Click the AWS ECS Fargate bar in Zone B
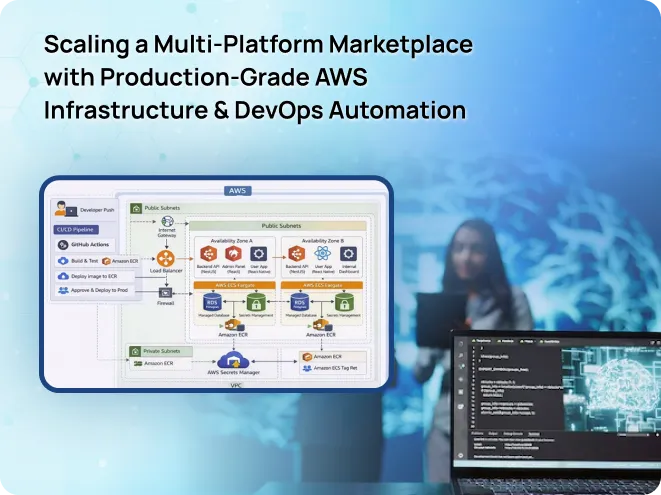661x495 pixels. coord(322,285)
